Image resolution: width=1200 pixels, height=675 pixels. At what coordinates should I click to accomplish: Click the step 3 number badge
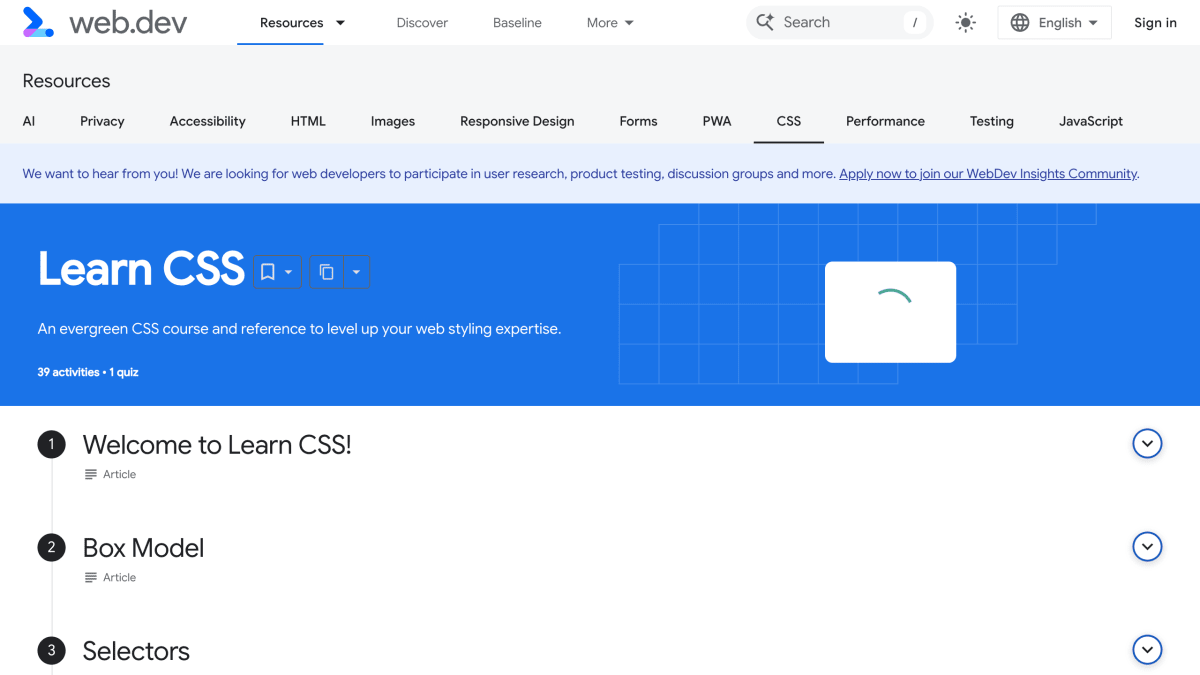coord(51,650)
